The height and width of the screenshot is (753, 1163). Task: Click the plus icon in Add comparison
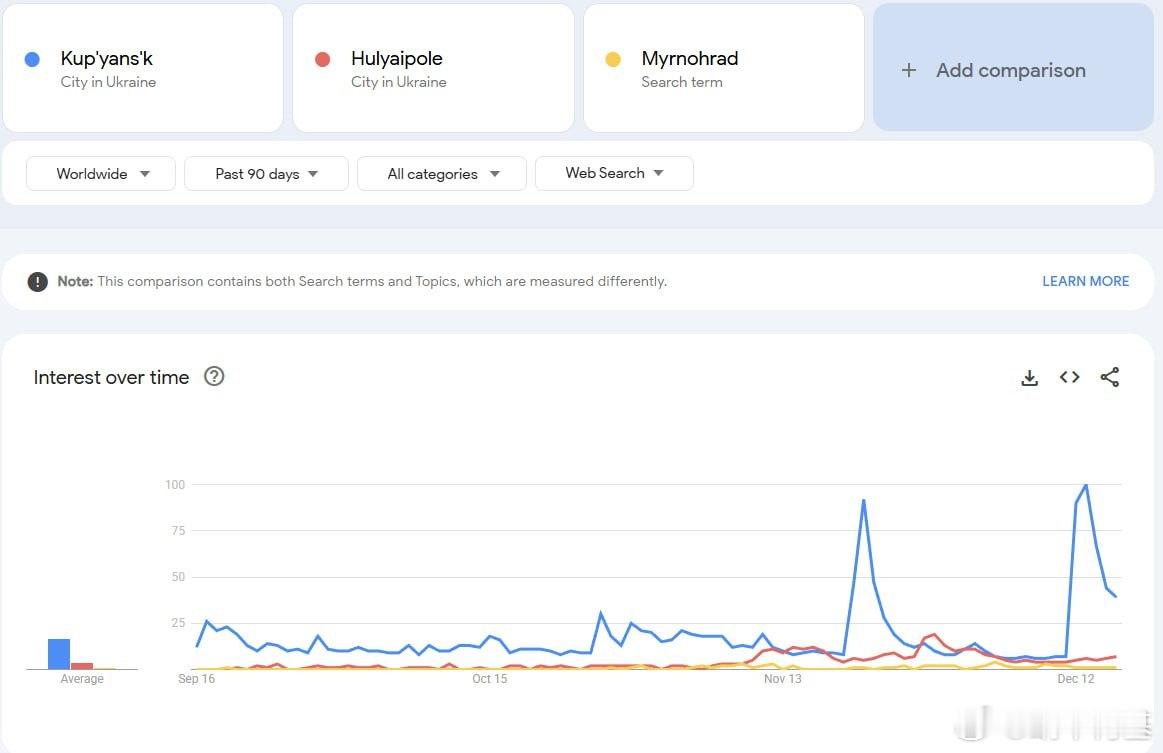pyautogui.click(x=908, y=70)
